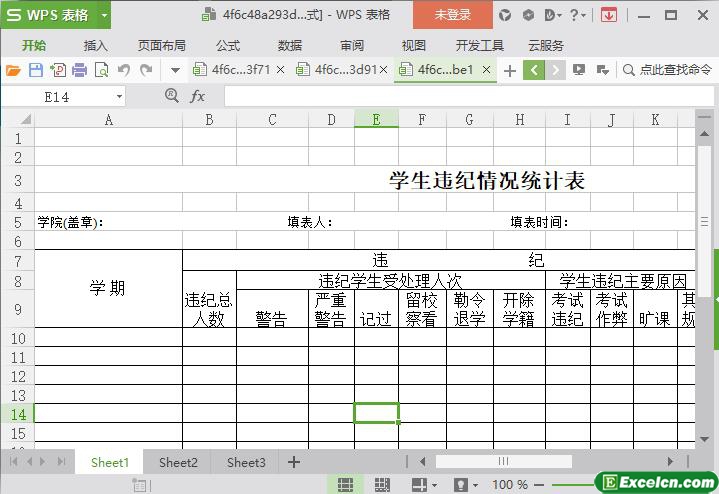Click the Print icon
Viewport: 719px width, 494px height.
coord(79,70)
